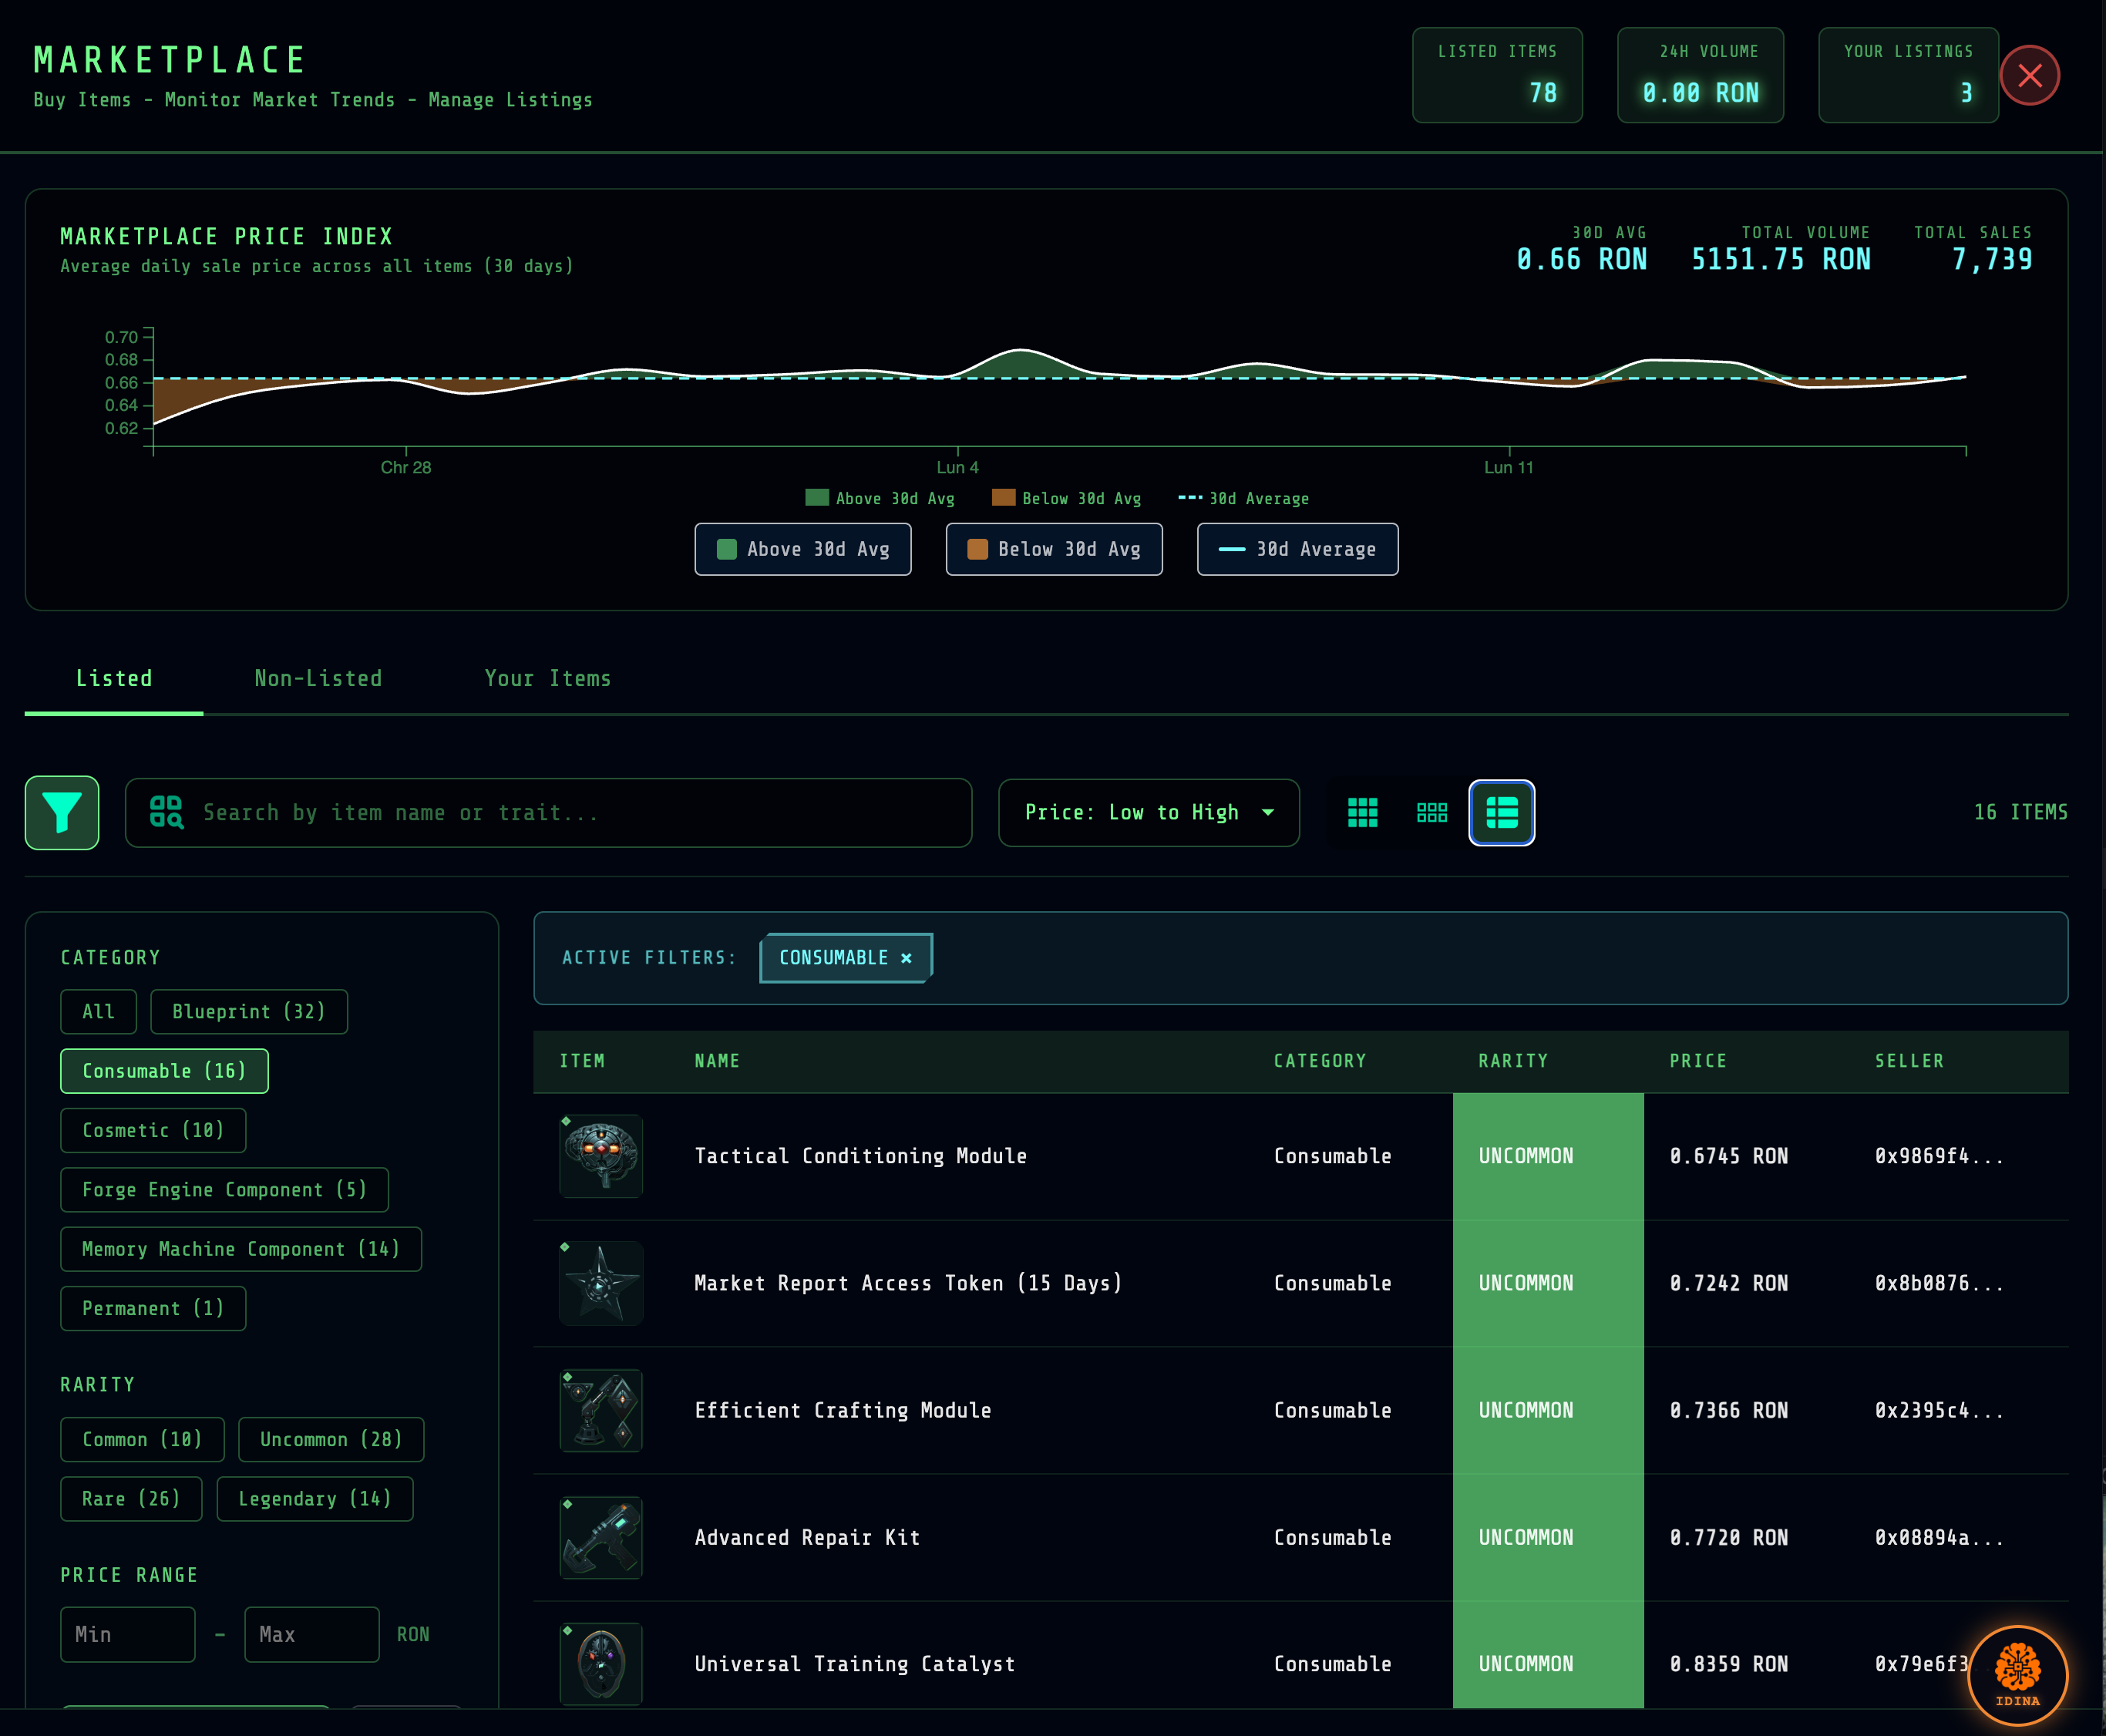
Task: Toggle the 30d Average line series
Action: pyautogui.click(x=1297, y=549)
